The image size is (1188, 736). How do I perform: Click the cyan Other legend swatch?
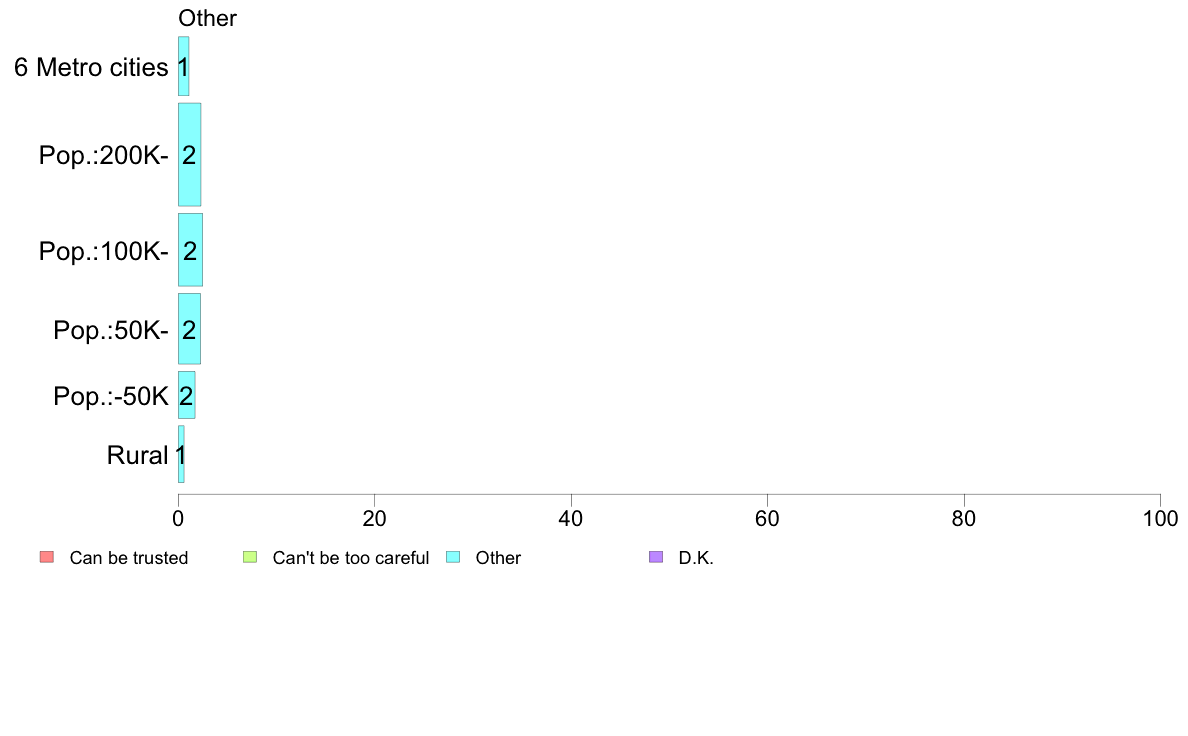453,557
